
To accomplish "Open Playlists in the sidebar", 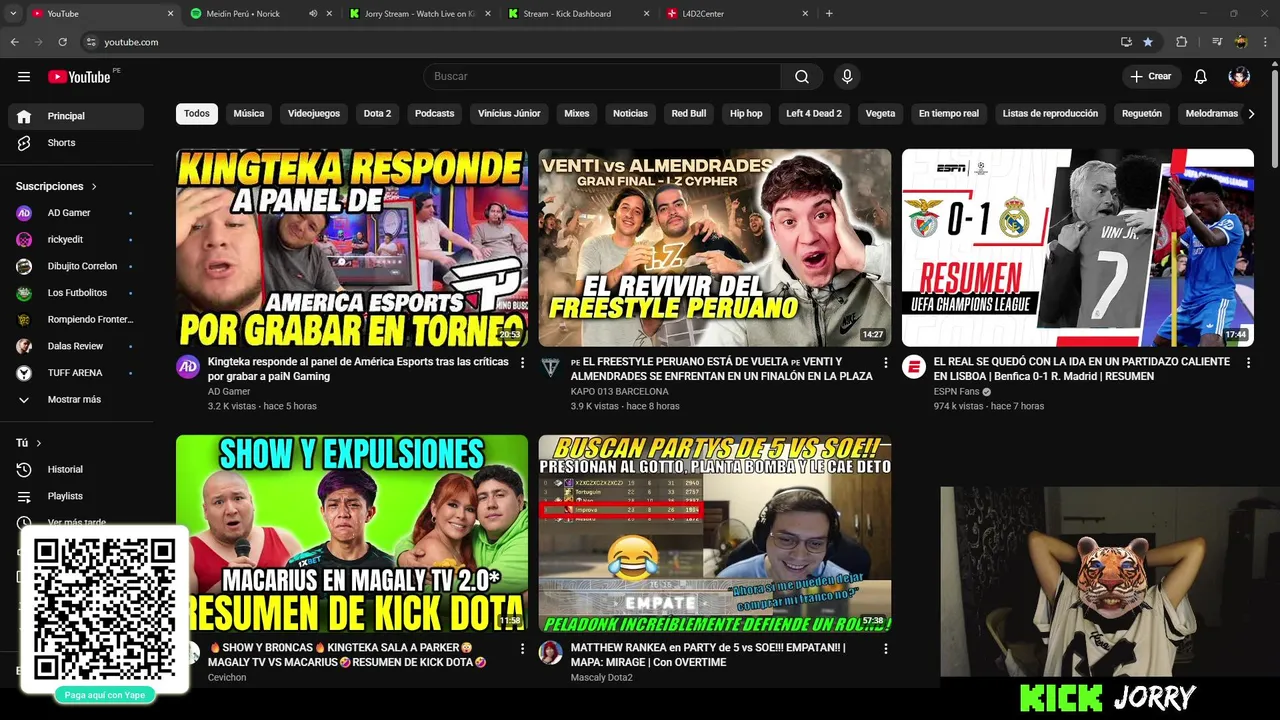I will point(76,496).
